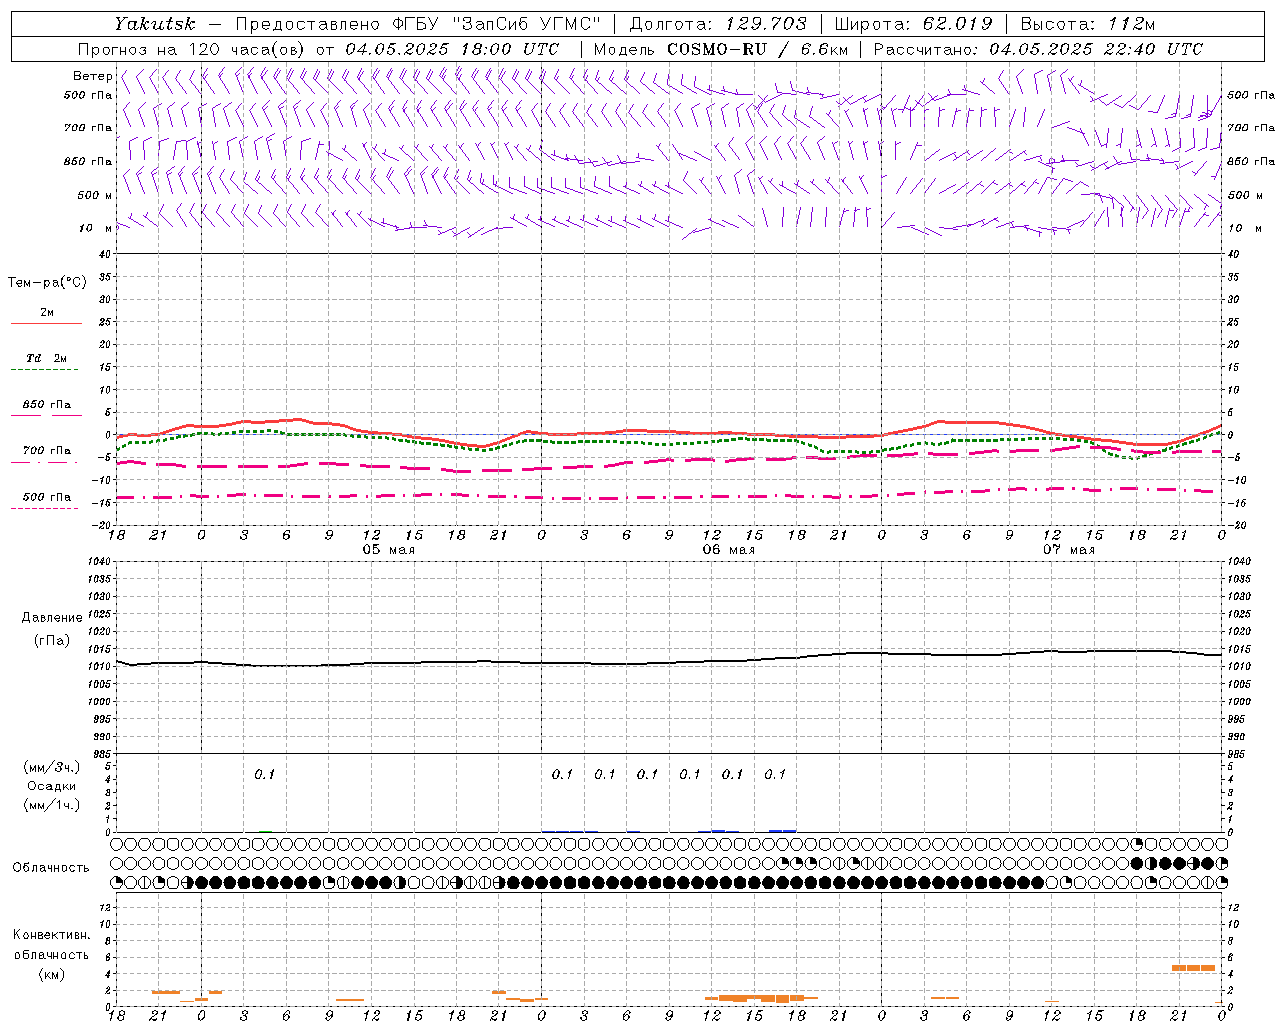This screenshot has height=1024, width=1280.
Task: Click the "06 мая" date label
Action: click(728, 550)
